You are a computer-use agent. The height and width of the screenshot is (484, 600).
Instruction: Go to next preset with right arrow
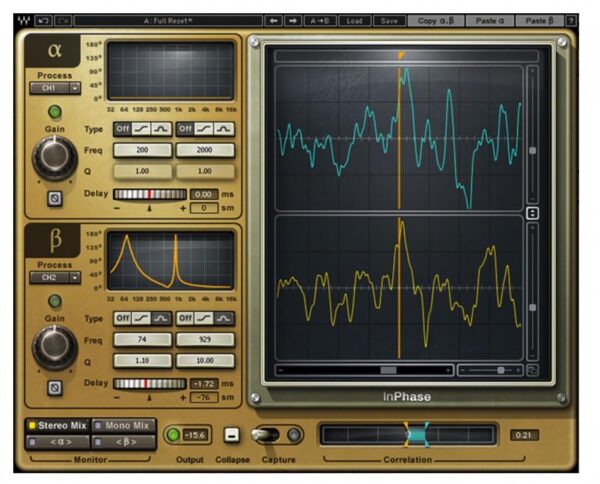pyautogui.click(x=293, y=21)
